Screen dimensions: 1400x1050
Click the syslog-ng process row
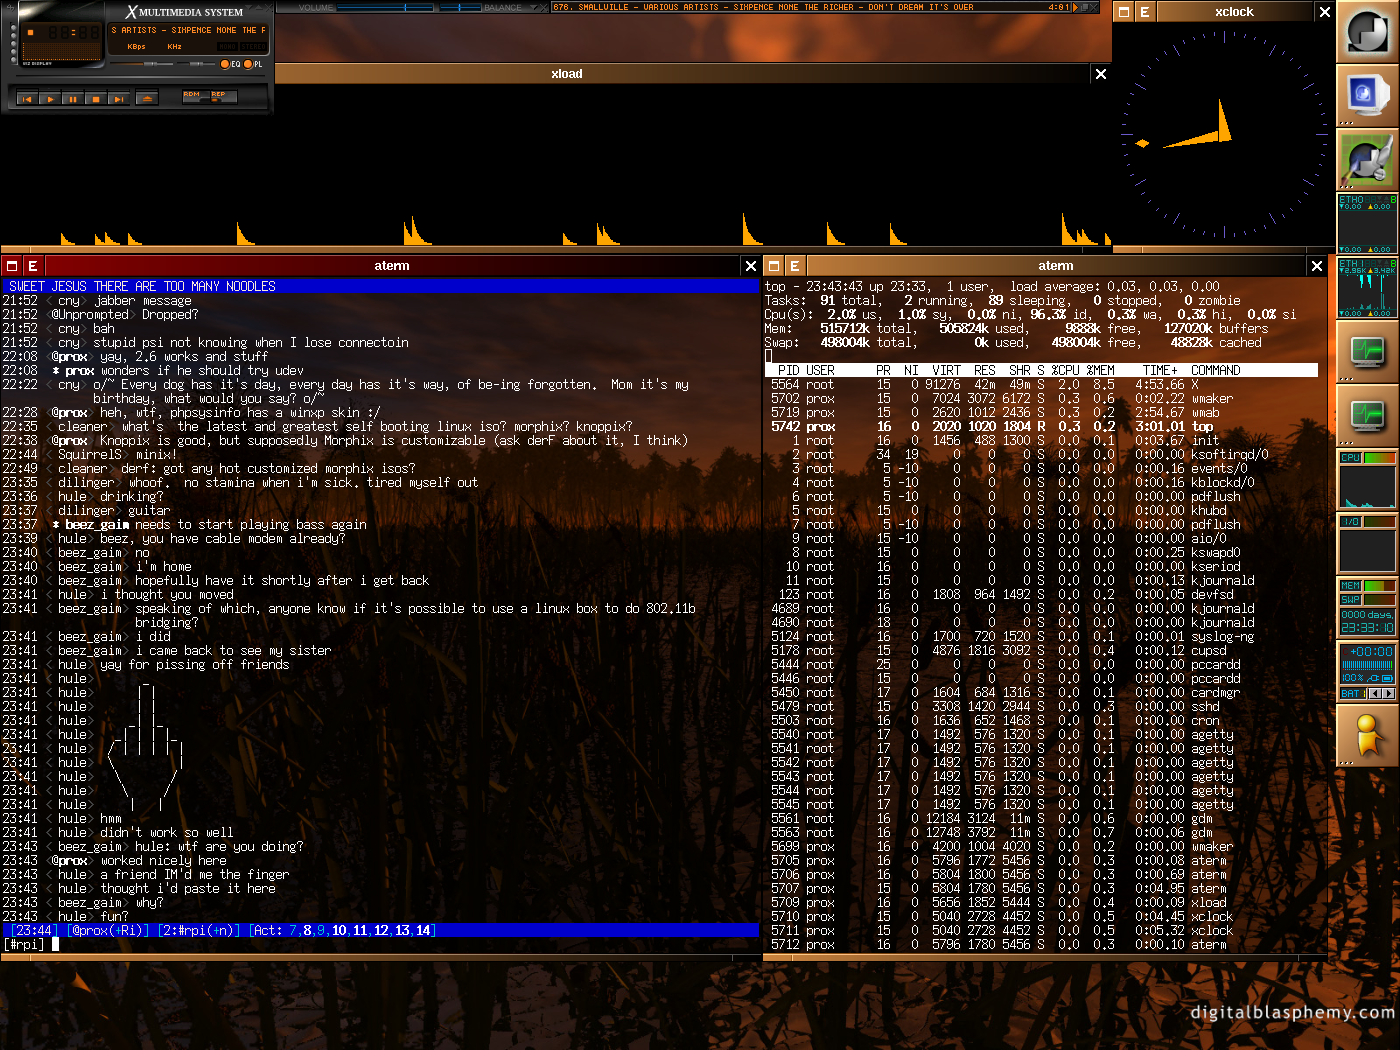[x=1040, y=636]
